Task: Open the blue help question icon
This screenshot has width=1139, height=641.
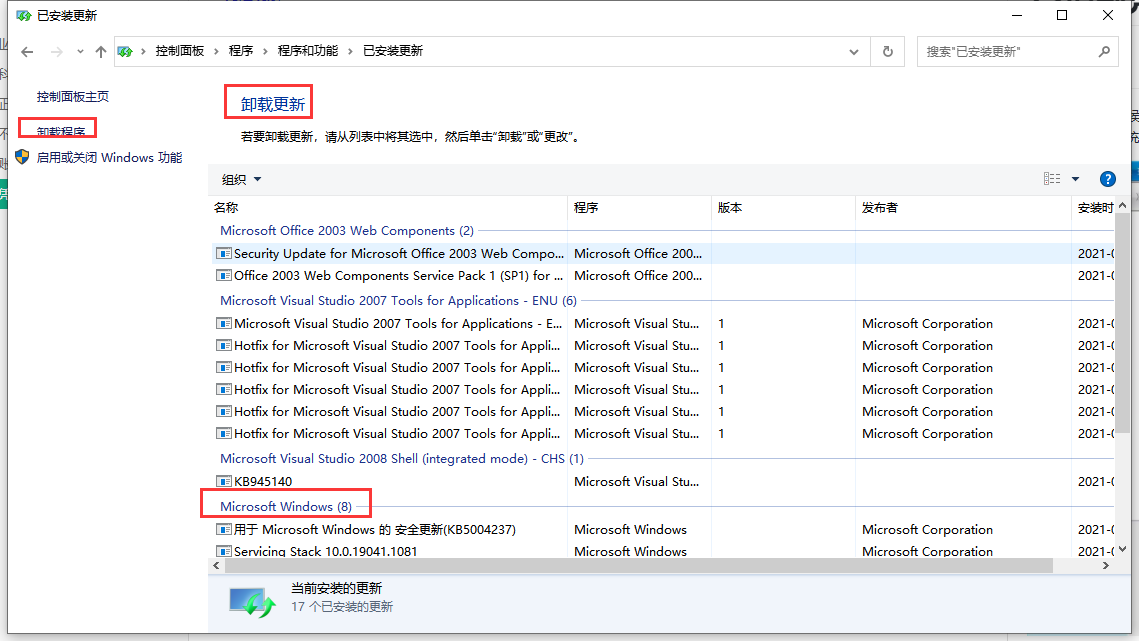Action: [1108, 179]
